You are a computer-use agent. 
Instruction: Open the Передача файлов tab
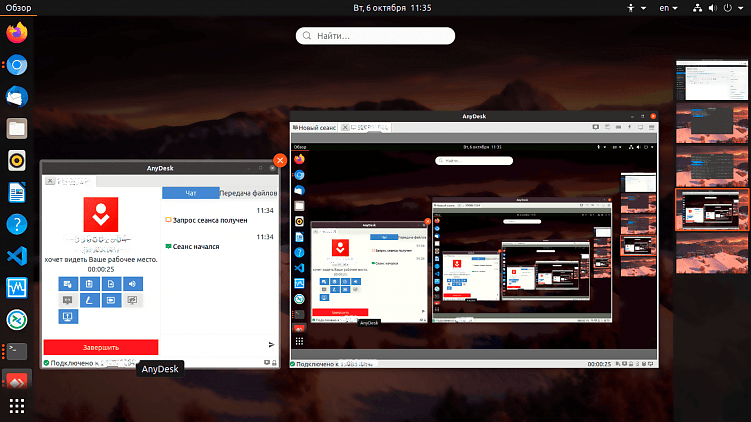[x=248, y=193]
